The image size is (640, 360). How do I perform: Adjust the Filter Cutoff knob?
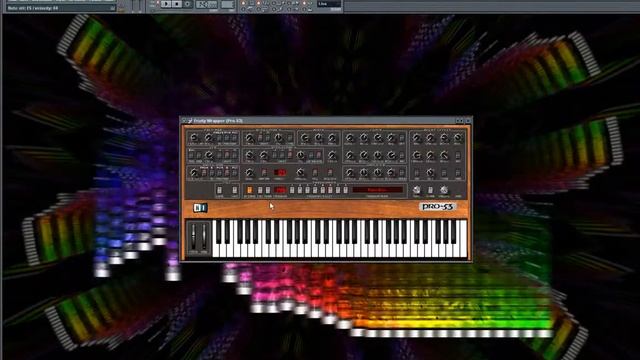click(349, 138)
